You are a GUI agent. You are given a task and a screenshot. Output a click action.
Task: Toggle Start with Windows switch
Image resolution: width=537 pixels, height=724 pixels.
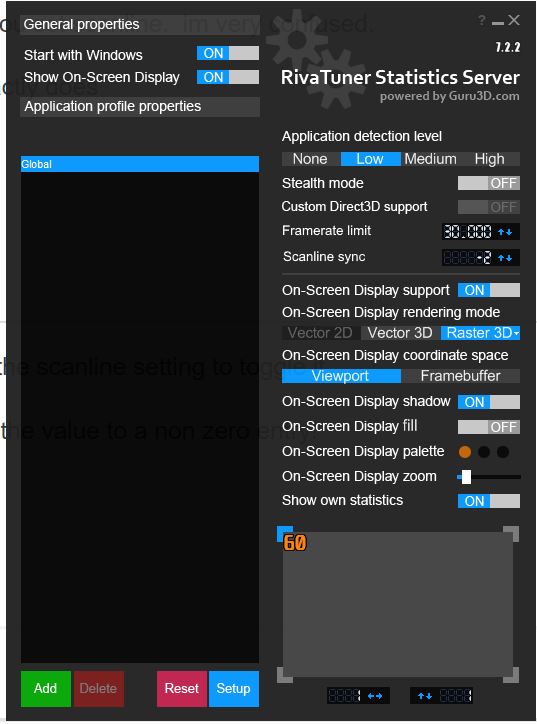pyautogui.click(x=228, y=53)
